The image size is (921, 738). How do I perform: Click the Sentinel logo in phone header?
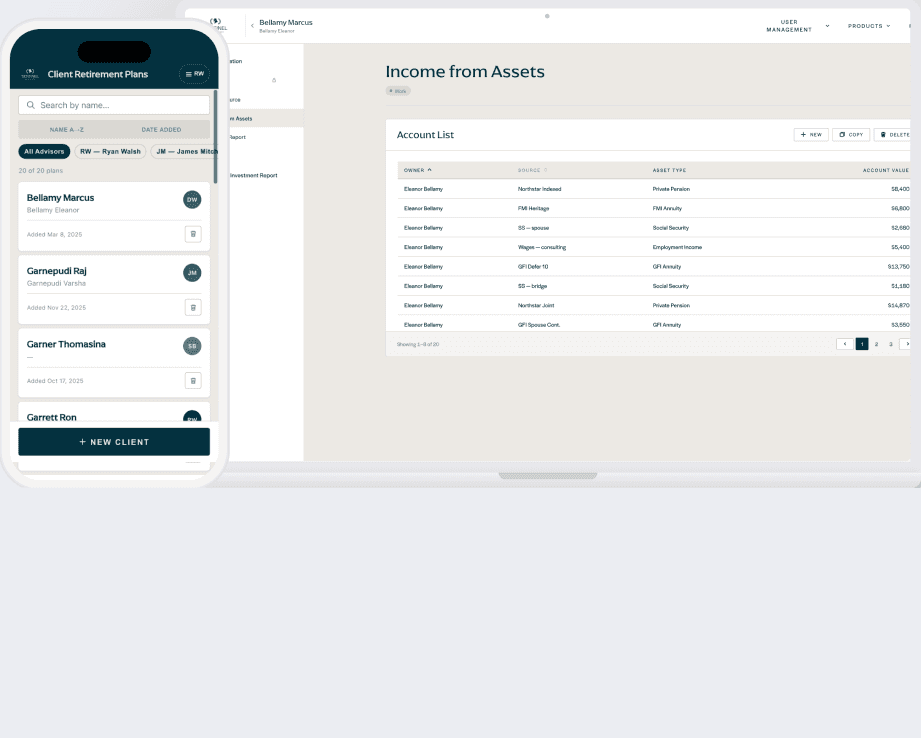pyautogui.click(x=30, y=73)
